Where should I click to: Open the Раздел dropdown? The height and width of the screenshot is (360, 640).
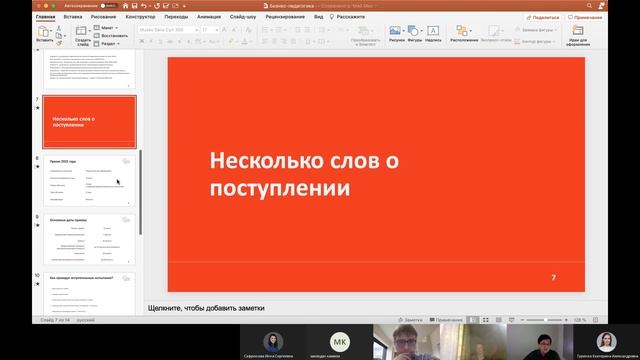[107, 43]
